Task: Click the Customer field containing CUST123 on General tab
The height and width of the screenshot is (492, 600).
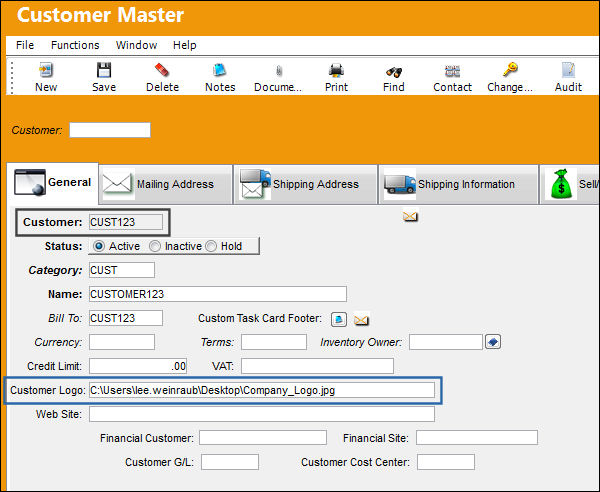Action: coord(126,222)
